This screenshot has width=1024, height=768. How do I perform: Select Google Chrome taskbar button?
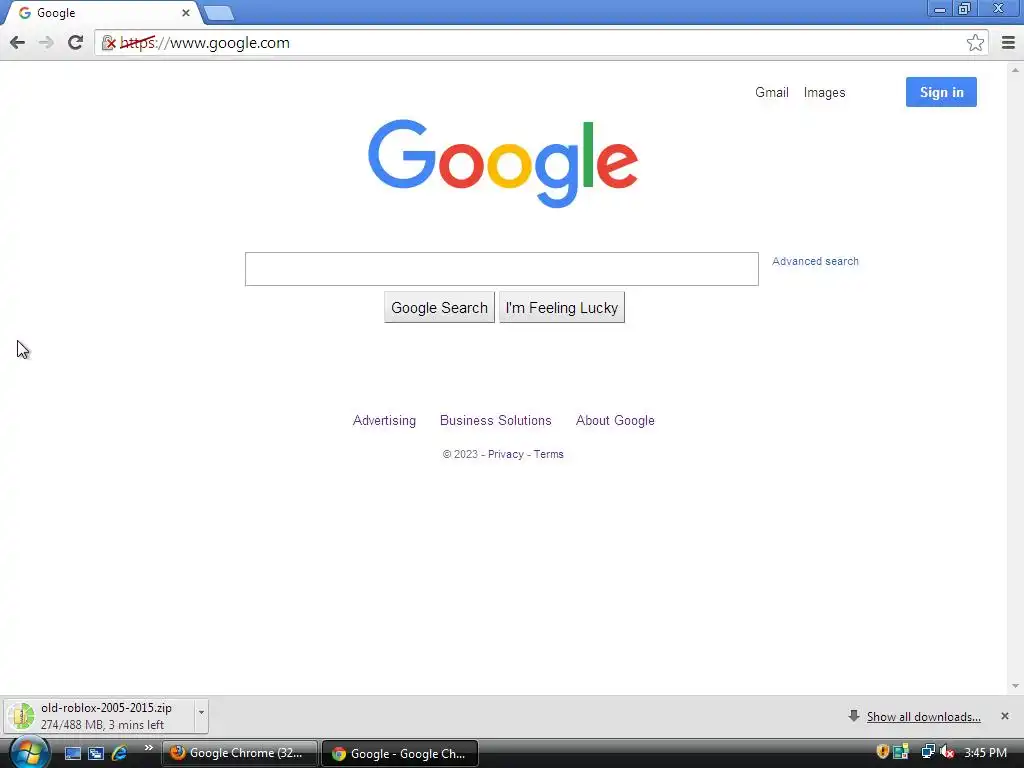(400, 754)
